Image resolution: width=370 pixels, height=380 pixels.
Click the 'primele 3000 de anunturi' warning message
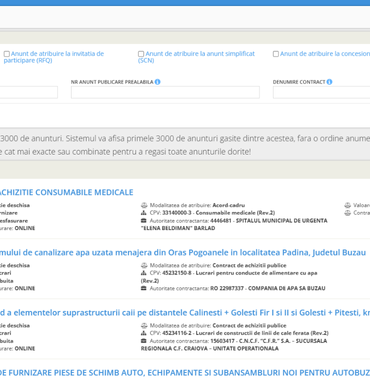click(x=185, y=145)
